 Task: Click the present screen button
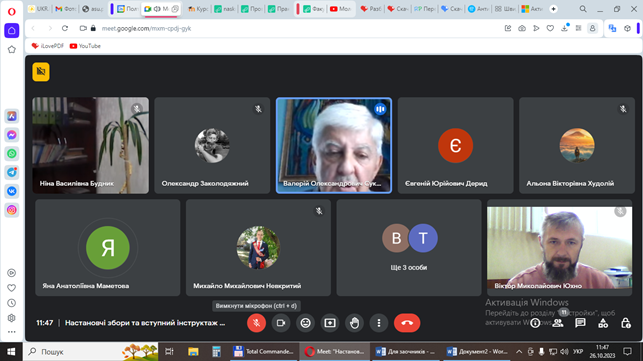tap(330, 323)
